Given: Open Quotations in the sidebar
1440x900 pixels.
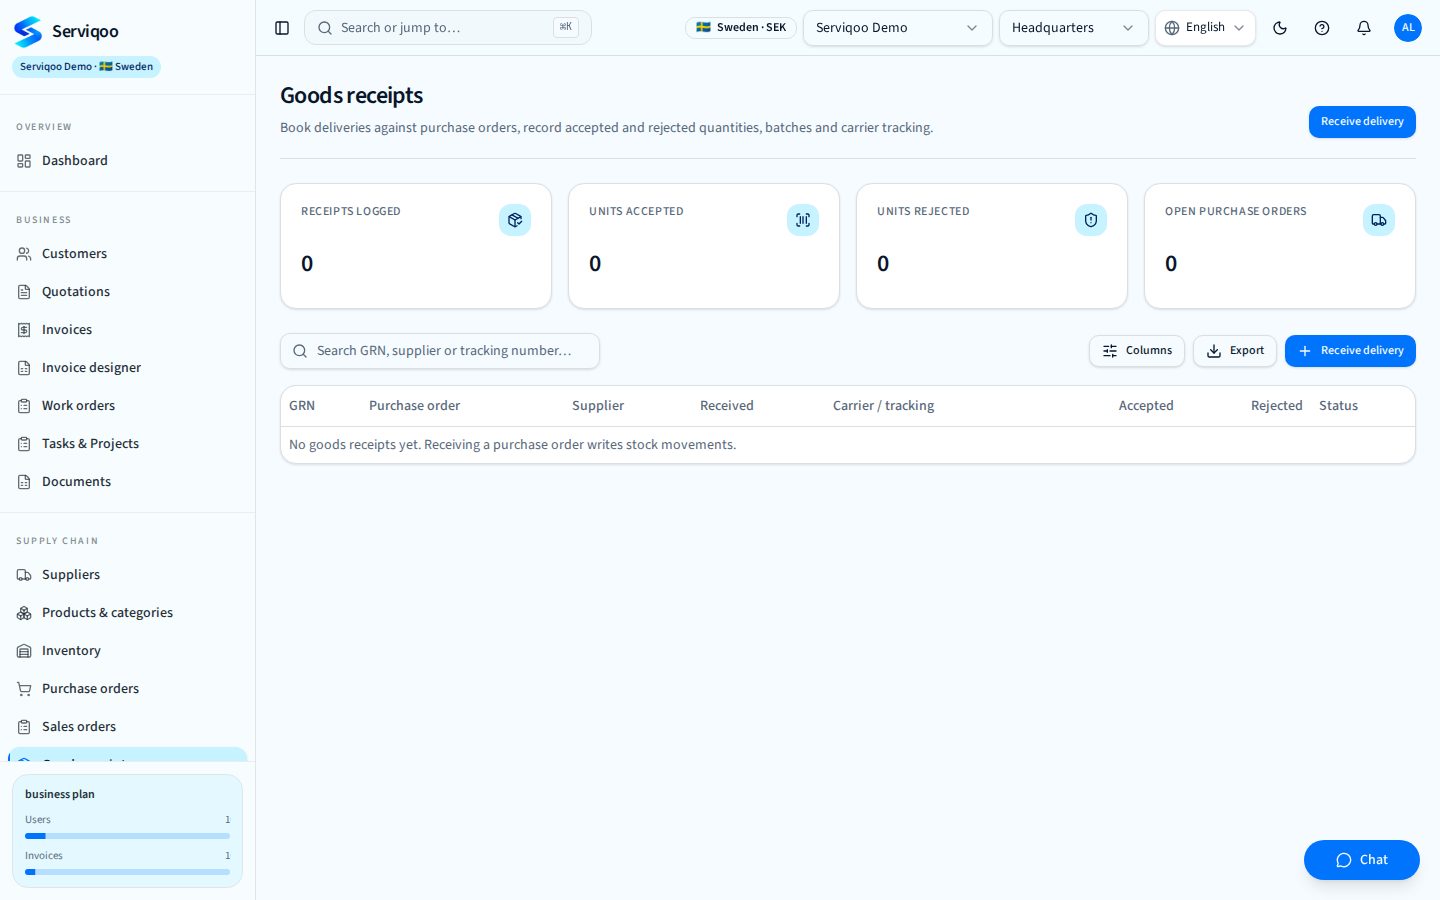Looking at the screenshot, I should [x=127, y=292].
